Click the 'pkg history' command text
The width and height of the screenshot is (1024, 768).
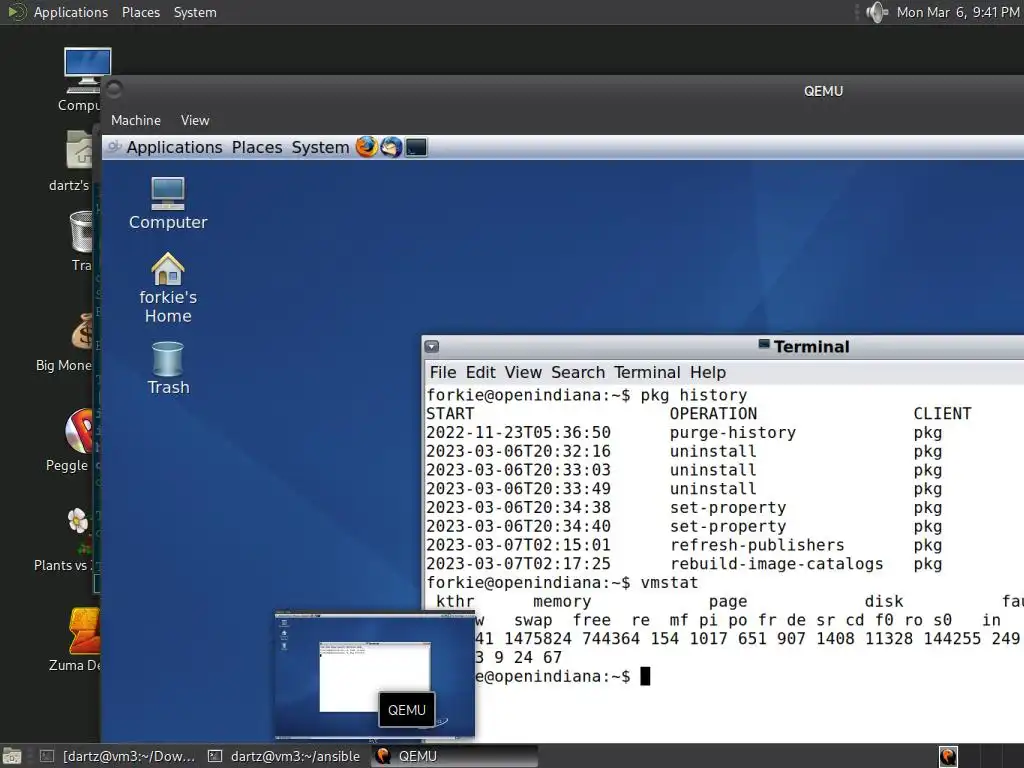(694, 396)
